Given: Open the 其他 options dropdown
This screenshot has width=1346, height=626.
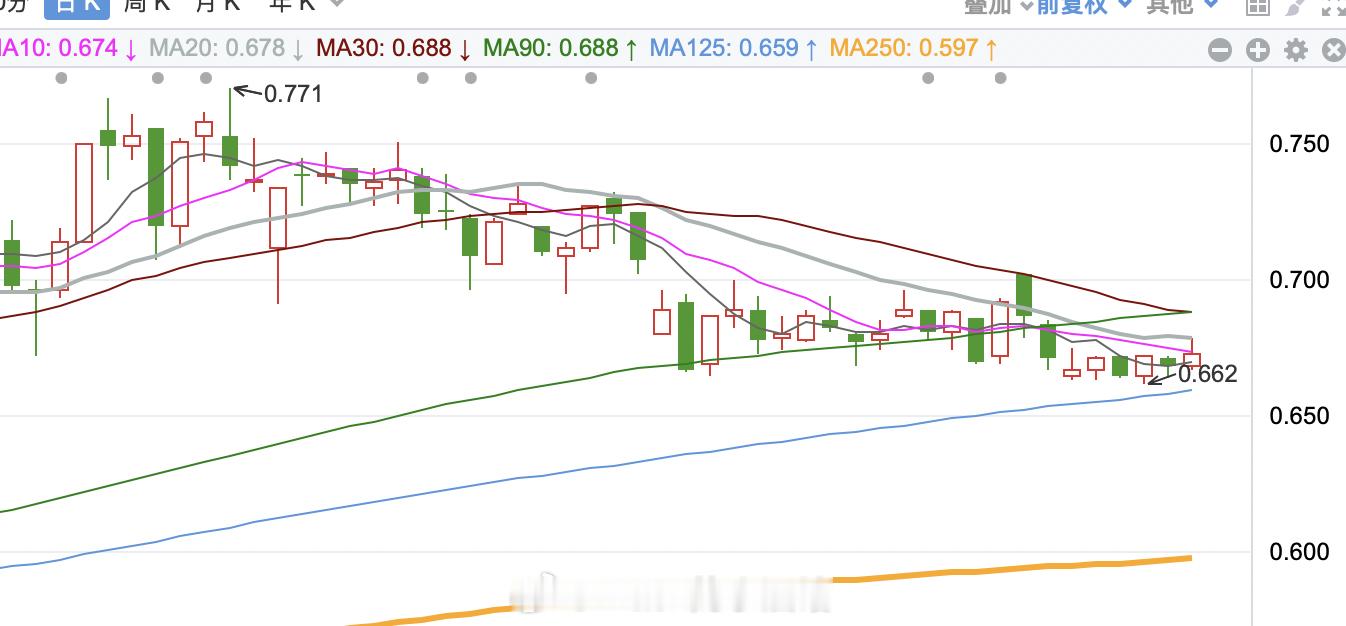Looking at the screenshot, I should pos(1183,5).
